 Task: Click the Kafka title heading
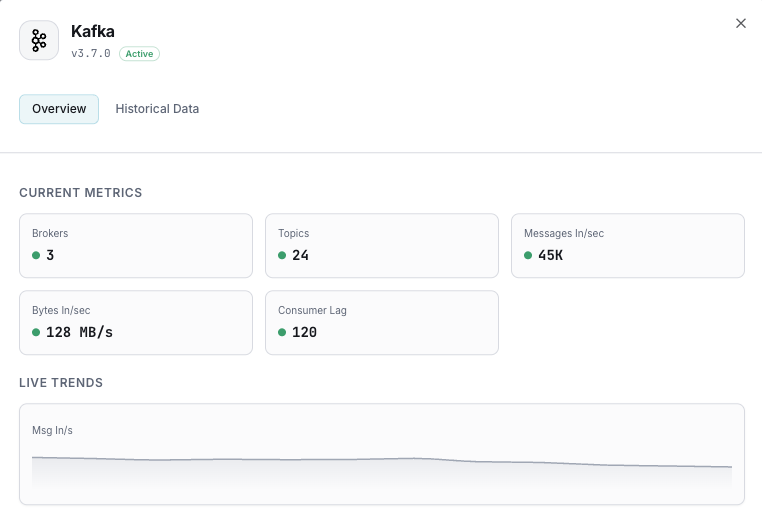pos(93,32)
